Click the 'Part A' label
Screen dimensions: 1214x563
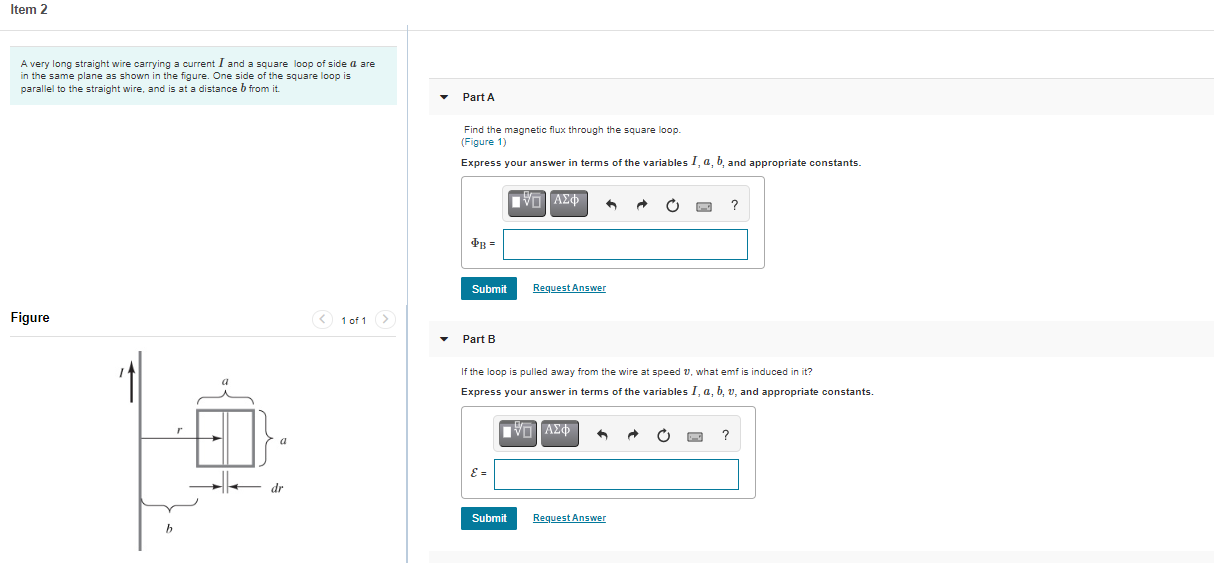479,97
